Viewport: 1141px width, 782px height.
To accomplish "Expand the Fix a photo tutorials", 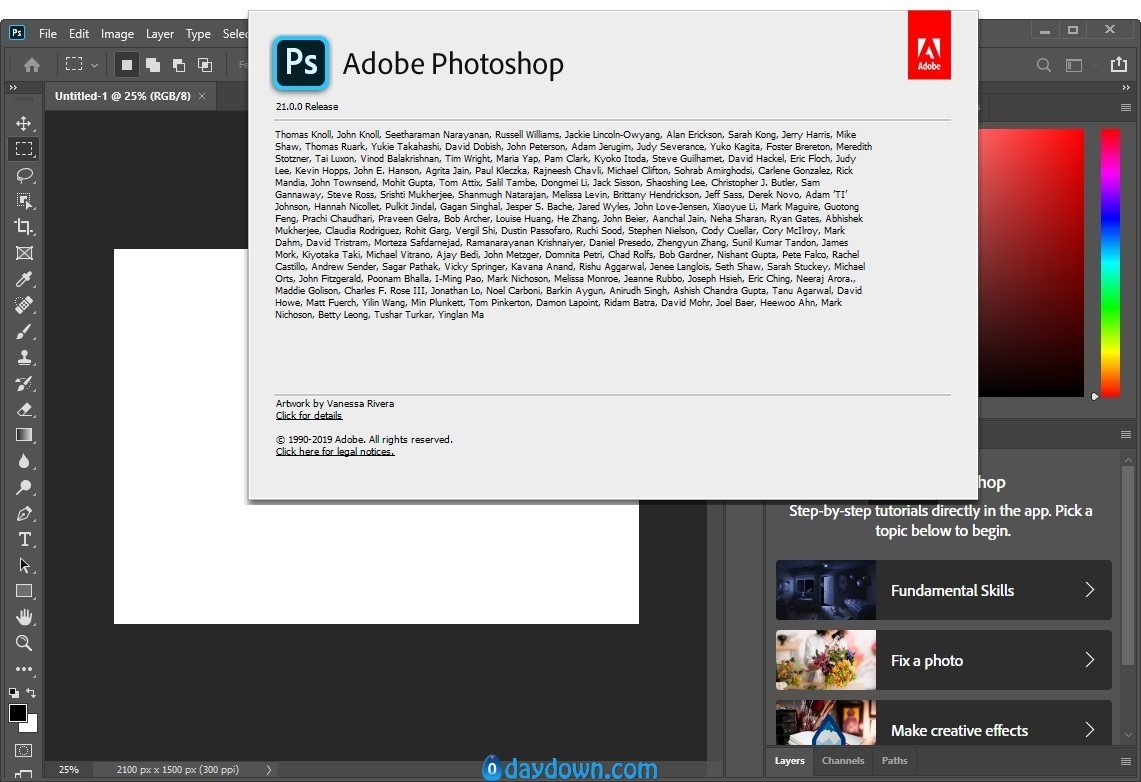I will [943, 660].
